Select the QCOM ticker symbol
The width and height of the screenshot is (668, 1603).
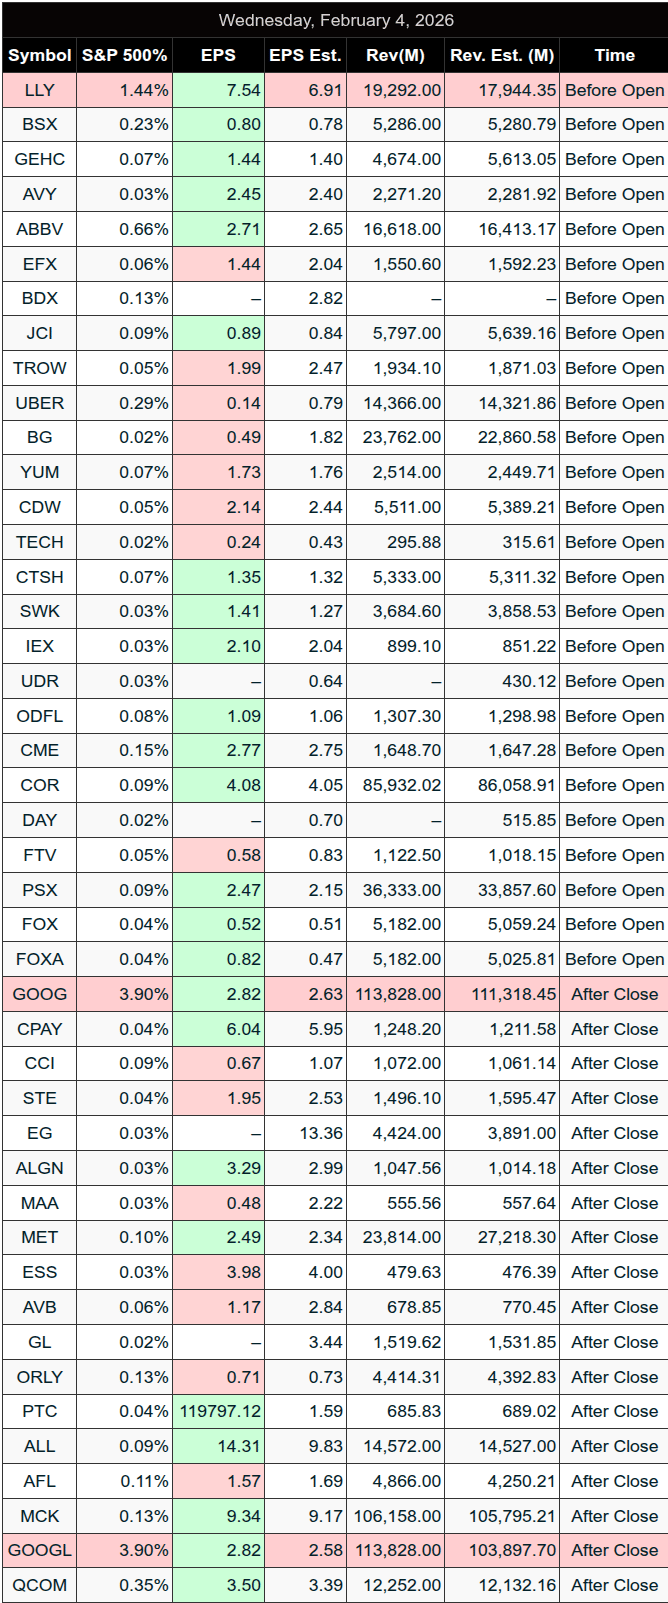tap(40, 1585)
